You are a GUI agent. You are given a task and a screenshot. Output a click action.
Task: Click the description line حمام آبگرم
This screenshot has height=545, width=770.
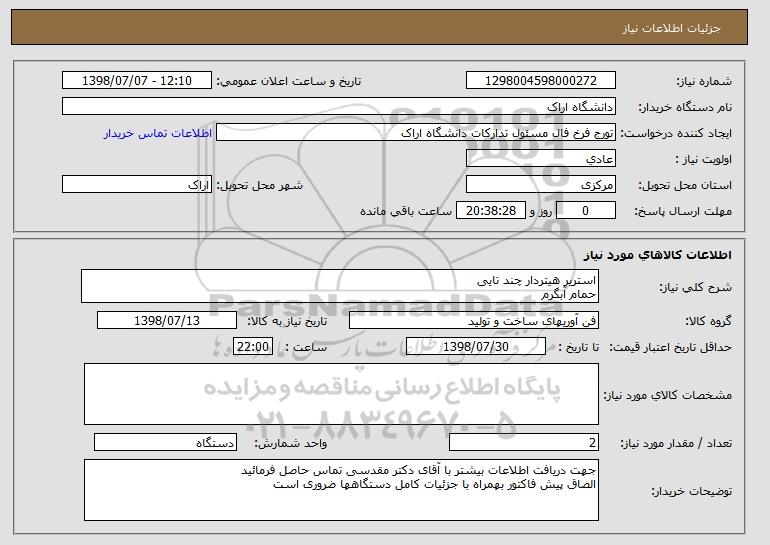(x=569, y=294)
